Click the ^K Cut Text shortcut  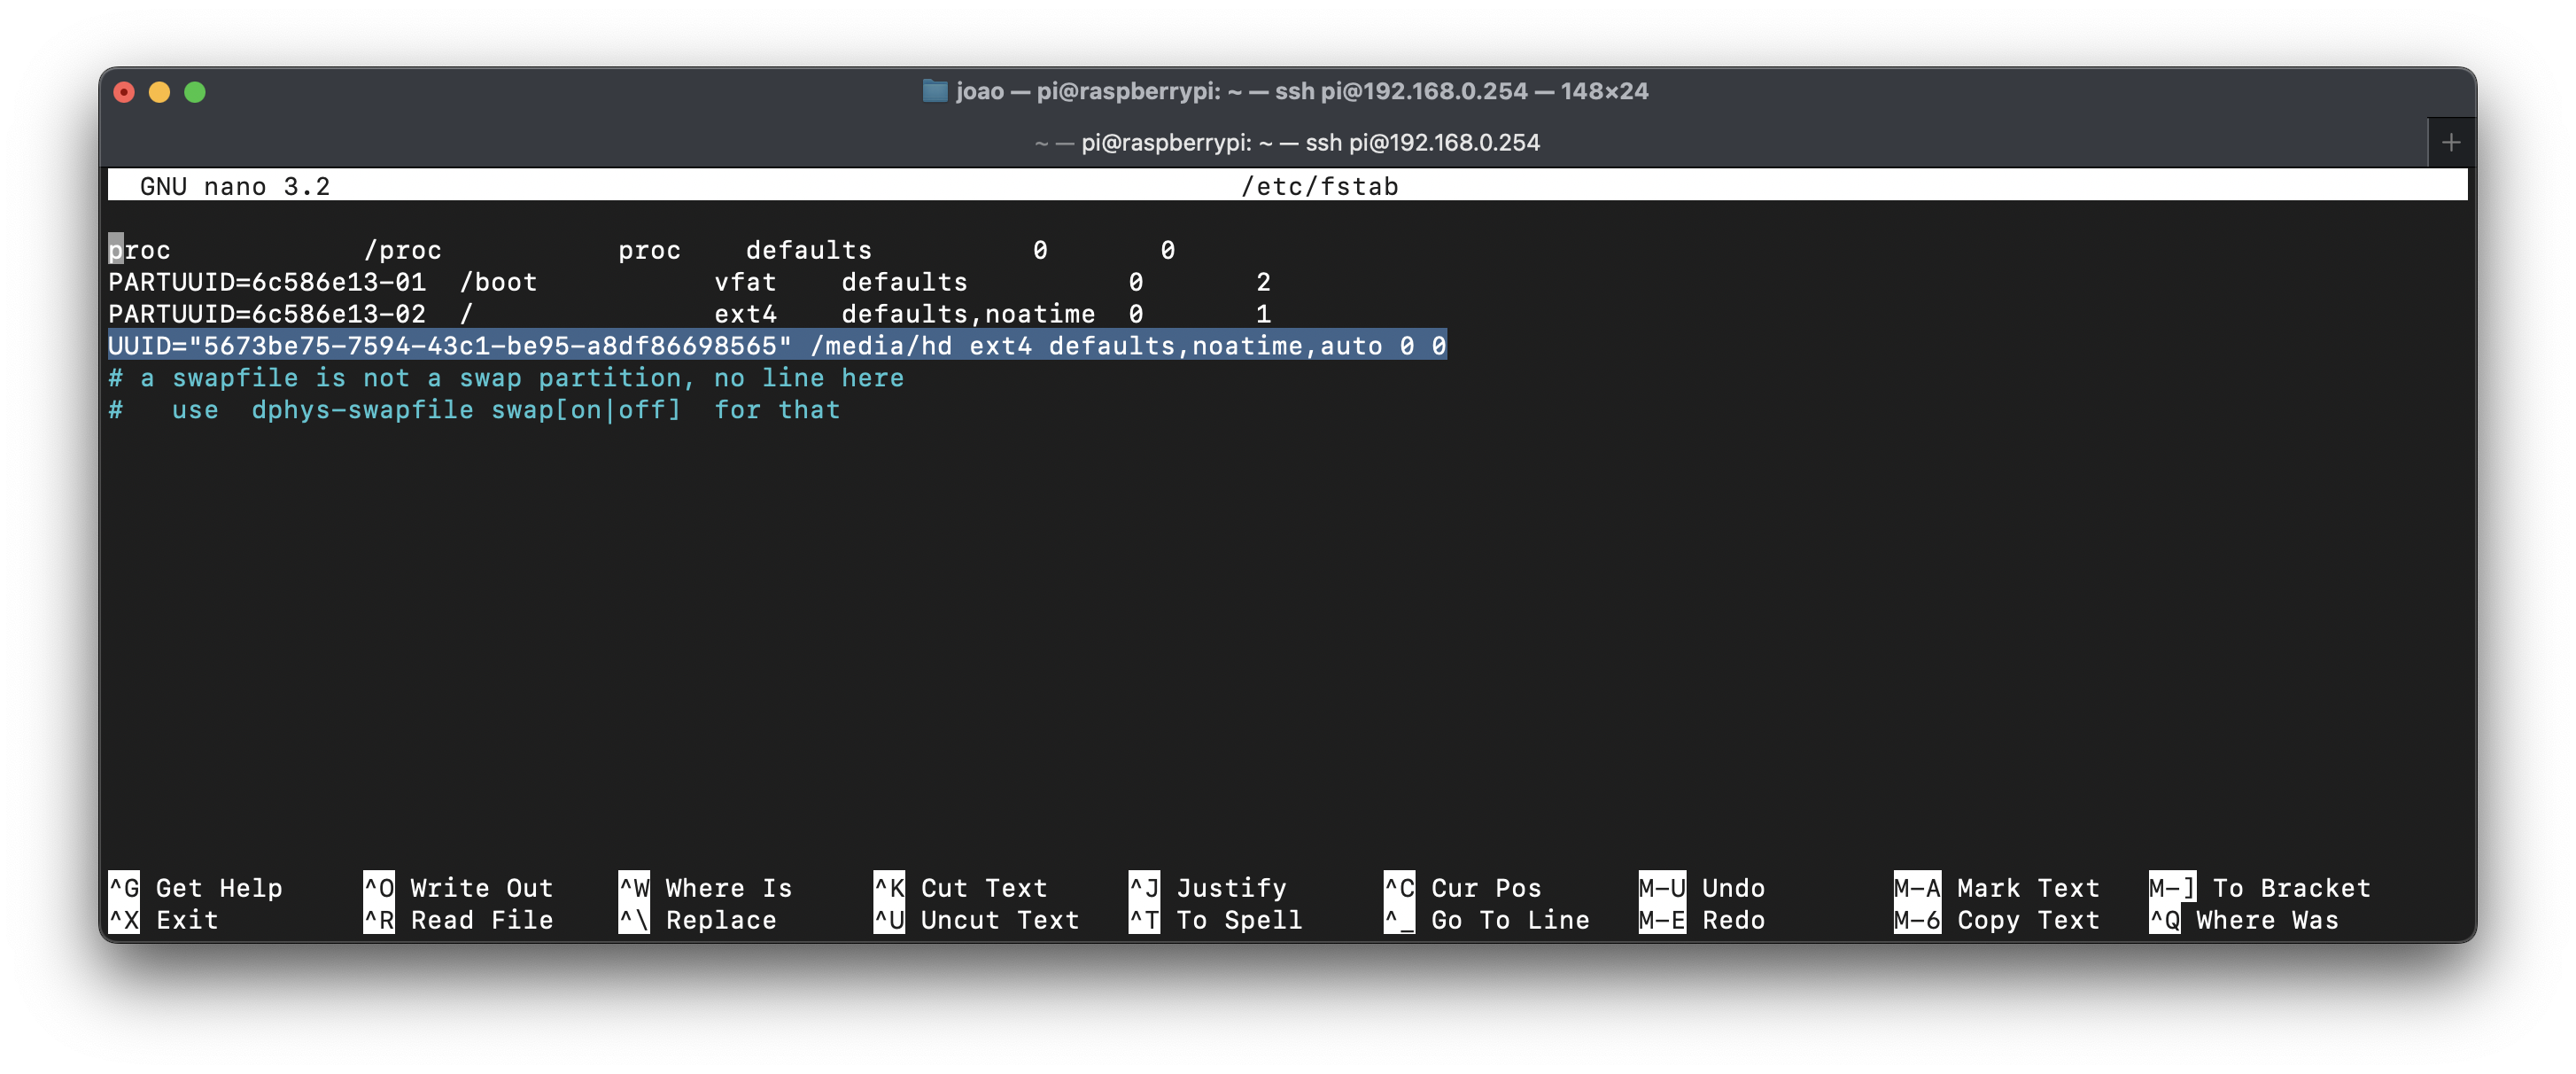[x=960, y=887]
